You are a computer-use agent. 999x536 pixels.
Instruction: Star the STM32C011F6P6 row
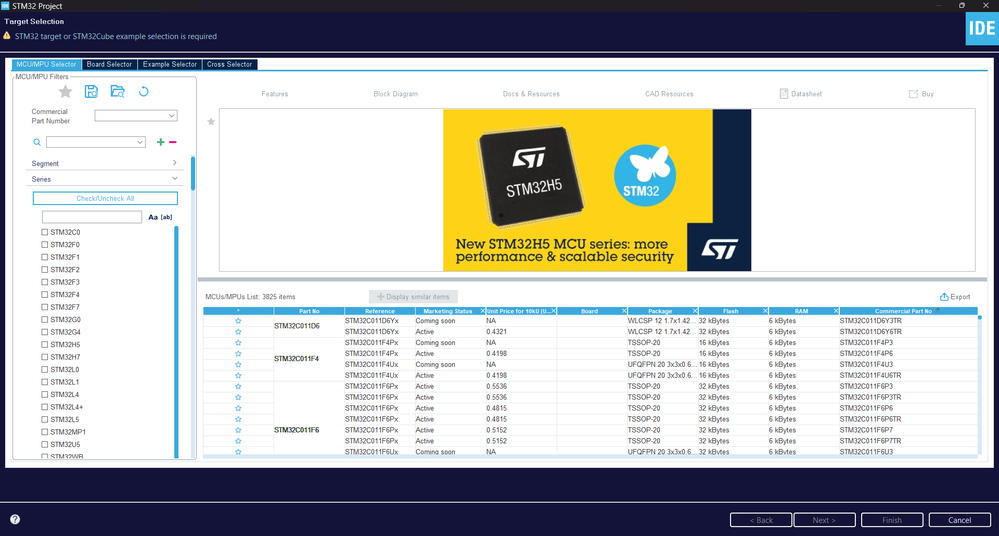pyautogui.click(x=238, y=409)
